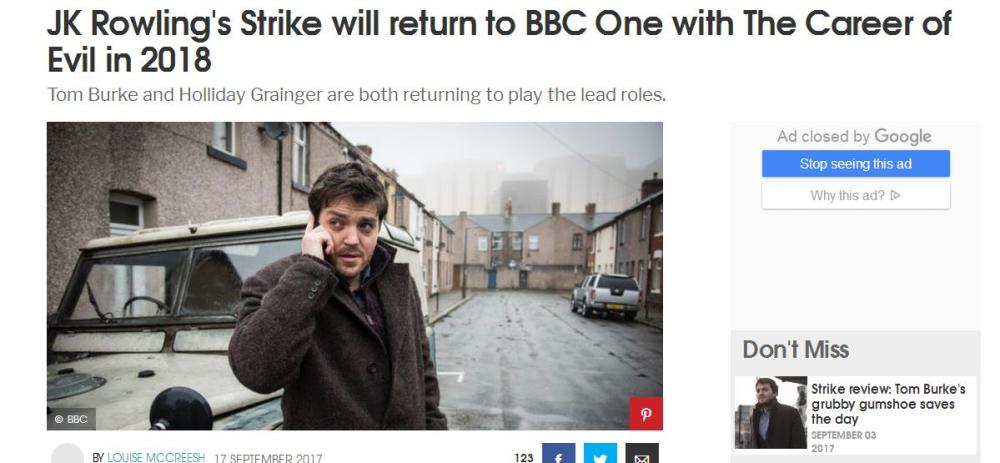Screen dimensions: 1000x463
Task: Click the Why this ad? button
Action: point(855,195)
